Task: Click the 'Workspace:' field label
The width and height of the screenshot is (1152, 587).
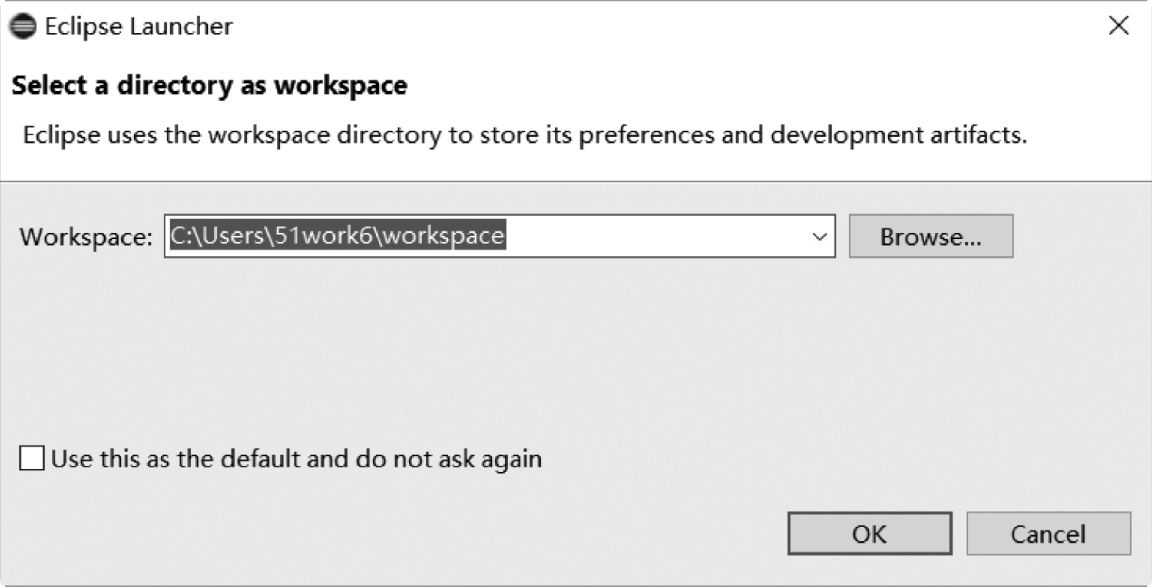Action: (x=86, y=237)
